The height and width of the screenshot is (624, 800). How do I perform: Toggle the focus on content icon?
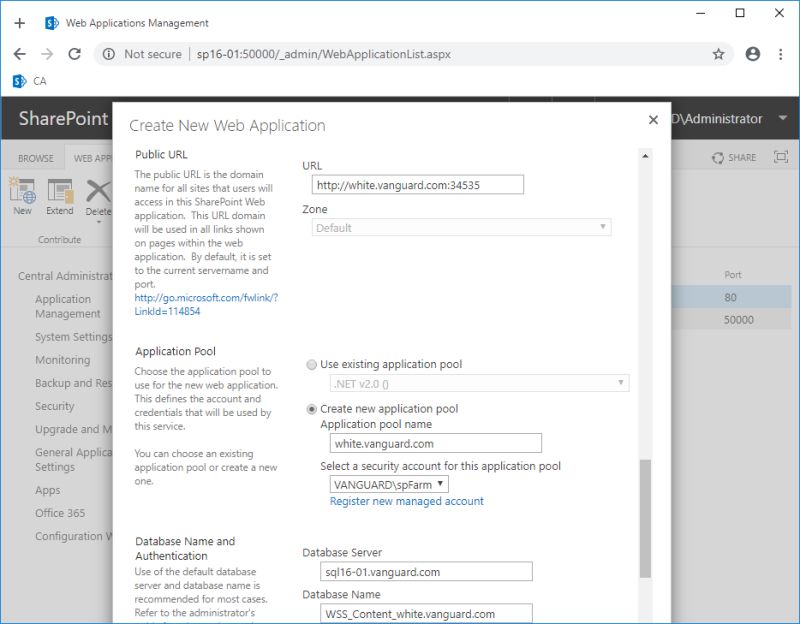781,157
